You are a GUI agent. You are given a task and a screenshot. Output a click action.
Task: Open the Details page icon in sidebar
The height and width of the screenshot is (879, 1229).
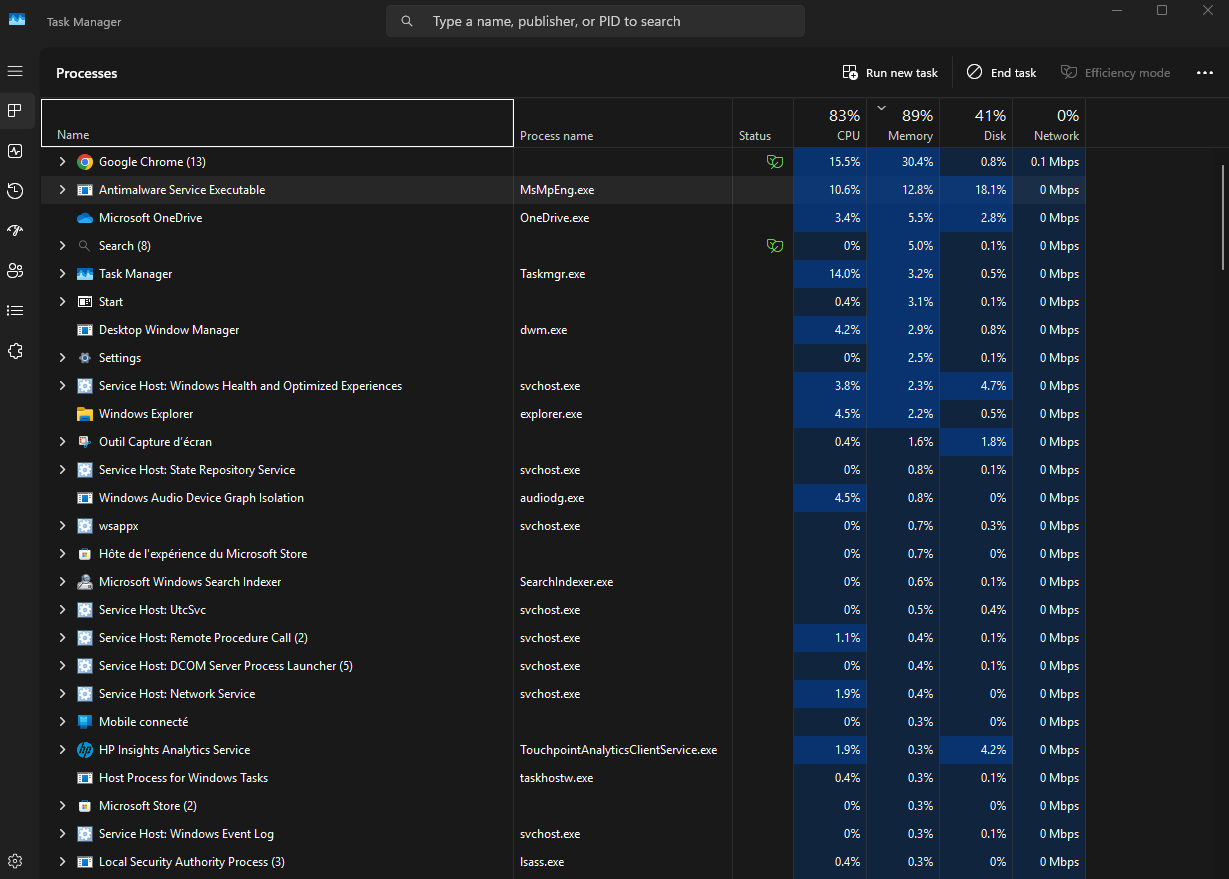click(15, 311)
